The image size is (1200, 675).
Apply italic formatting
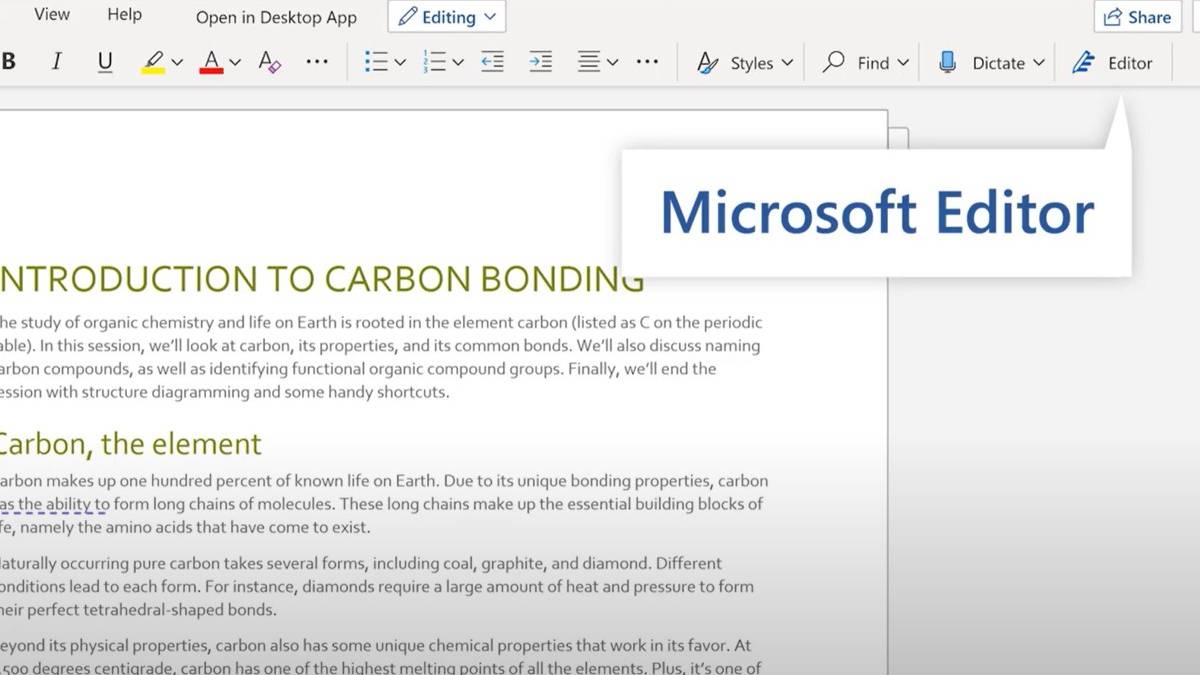pos(56,61)
